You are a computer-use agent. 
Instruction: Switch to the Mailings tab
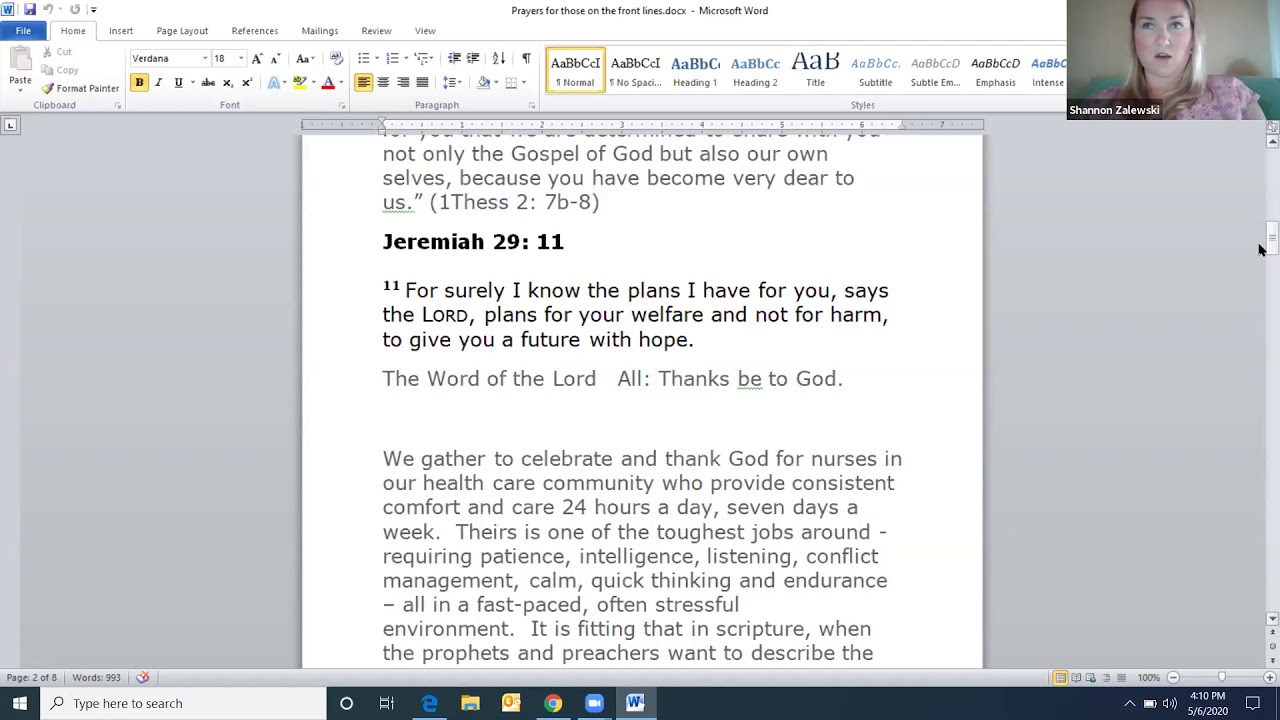[320, 31]
